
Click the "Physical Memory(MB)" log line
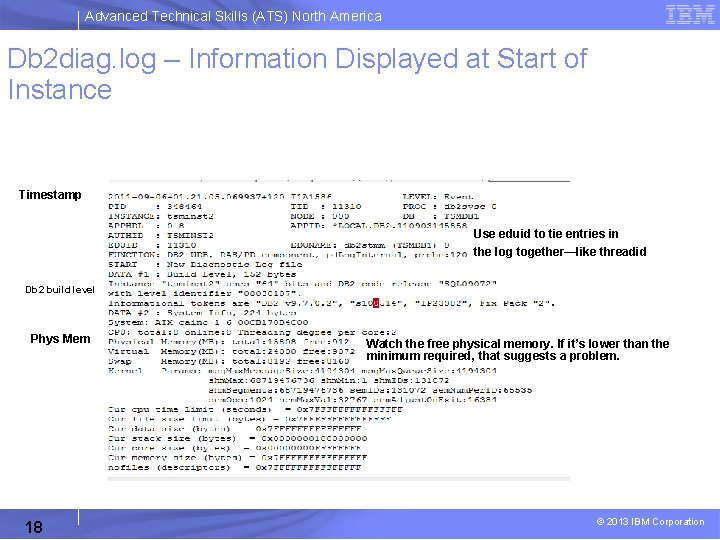(x=229, y=342)
